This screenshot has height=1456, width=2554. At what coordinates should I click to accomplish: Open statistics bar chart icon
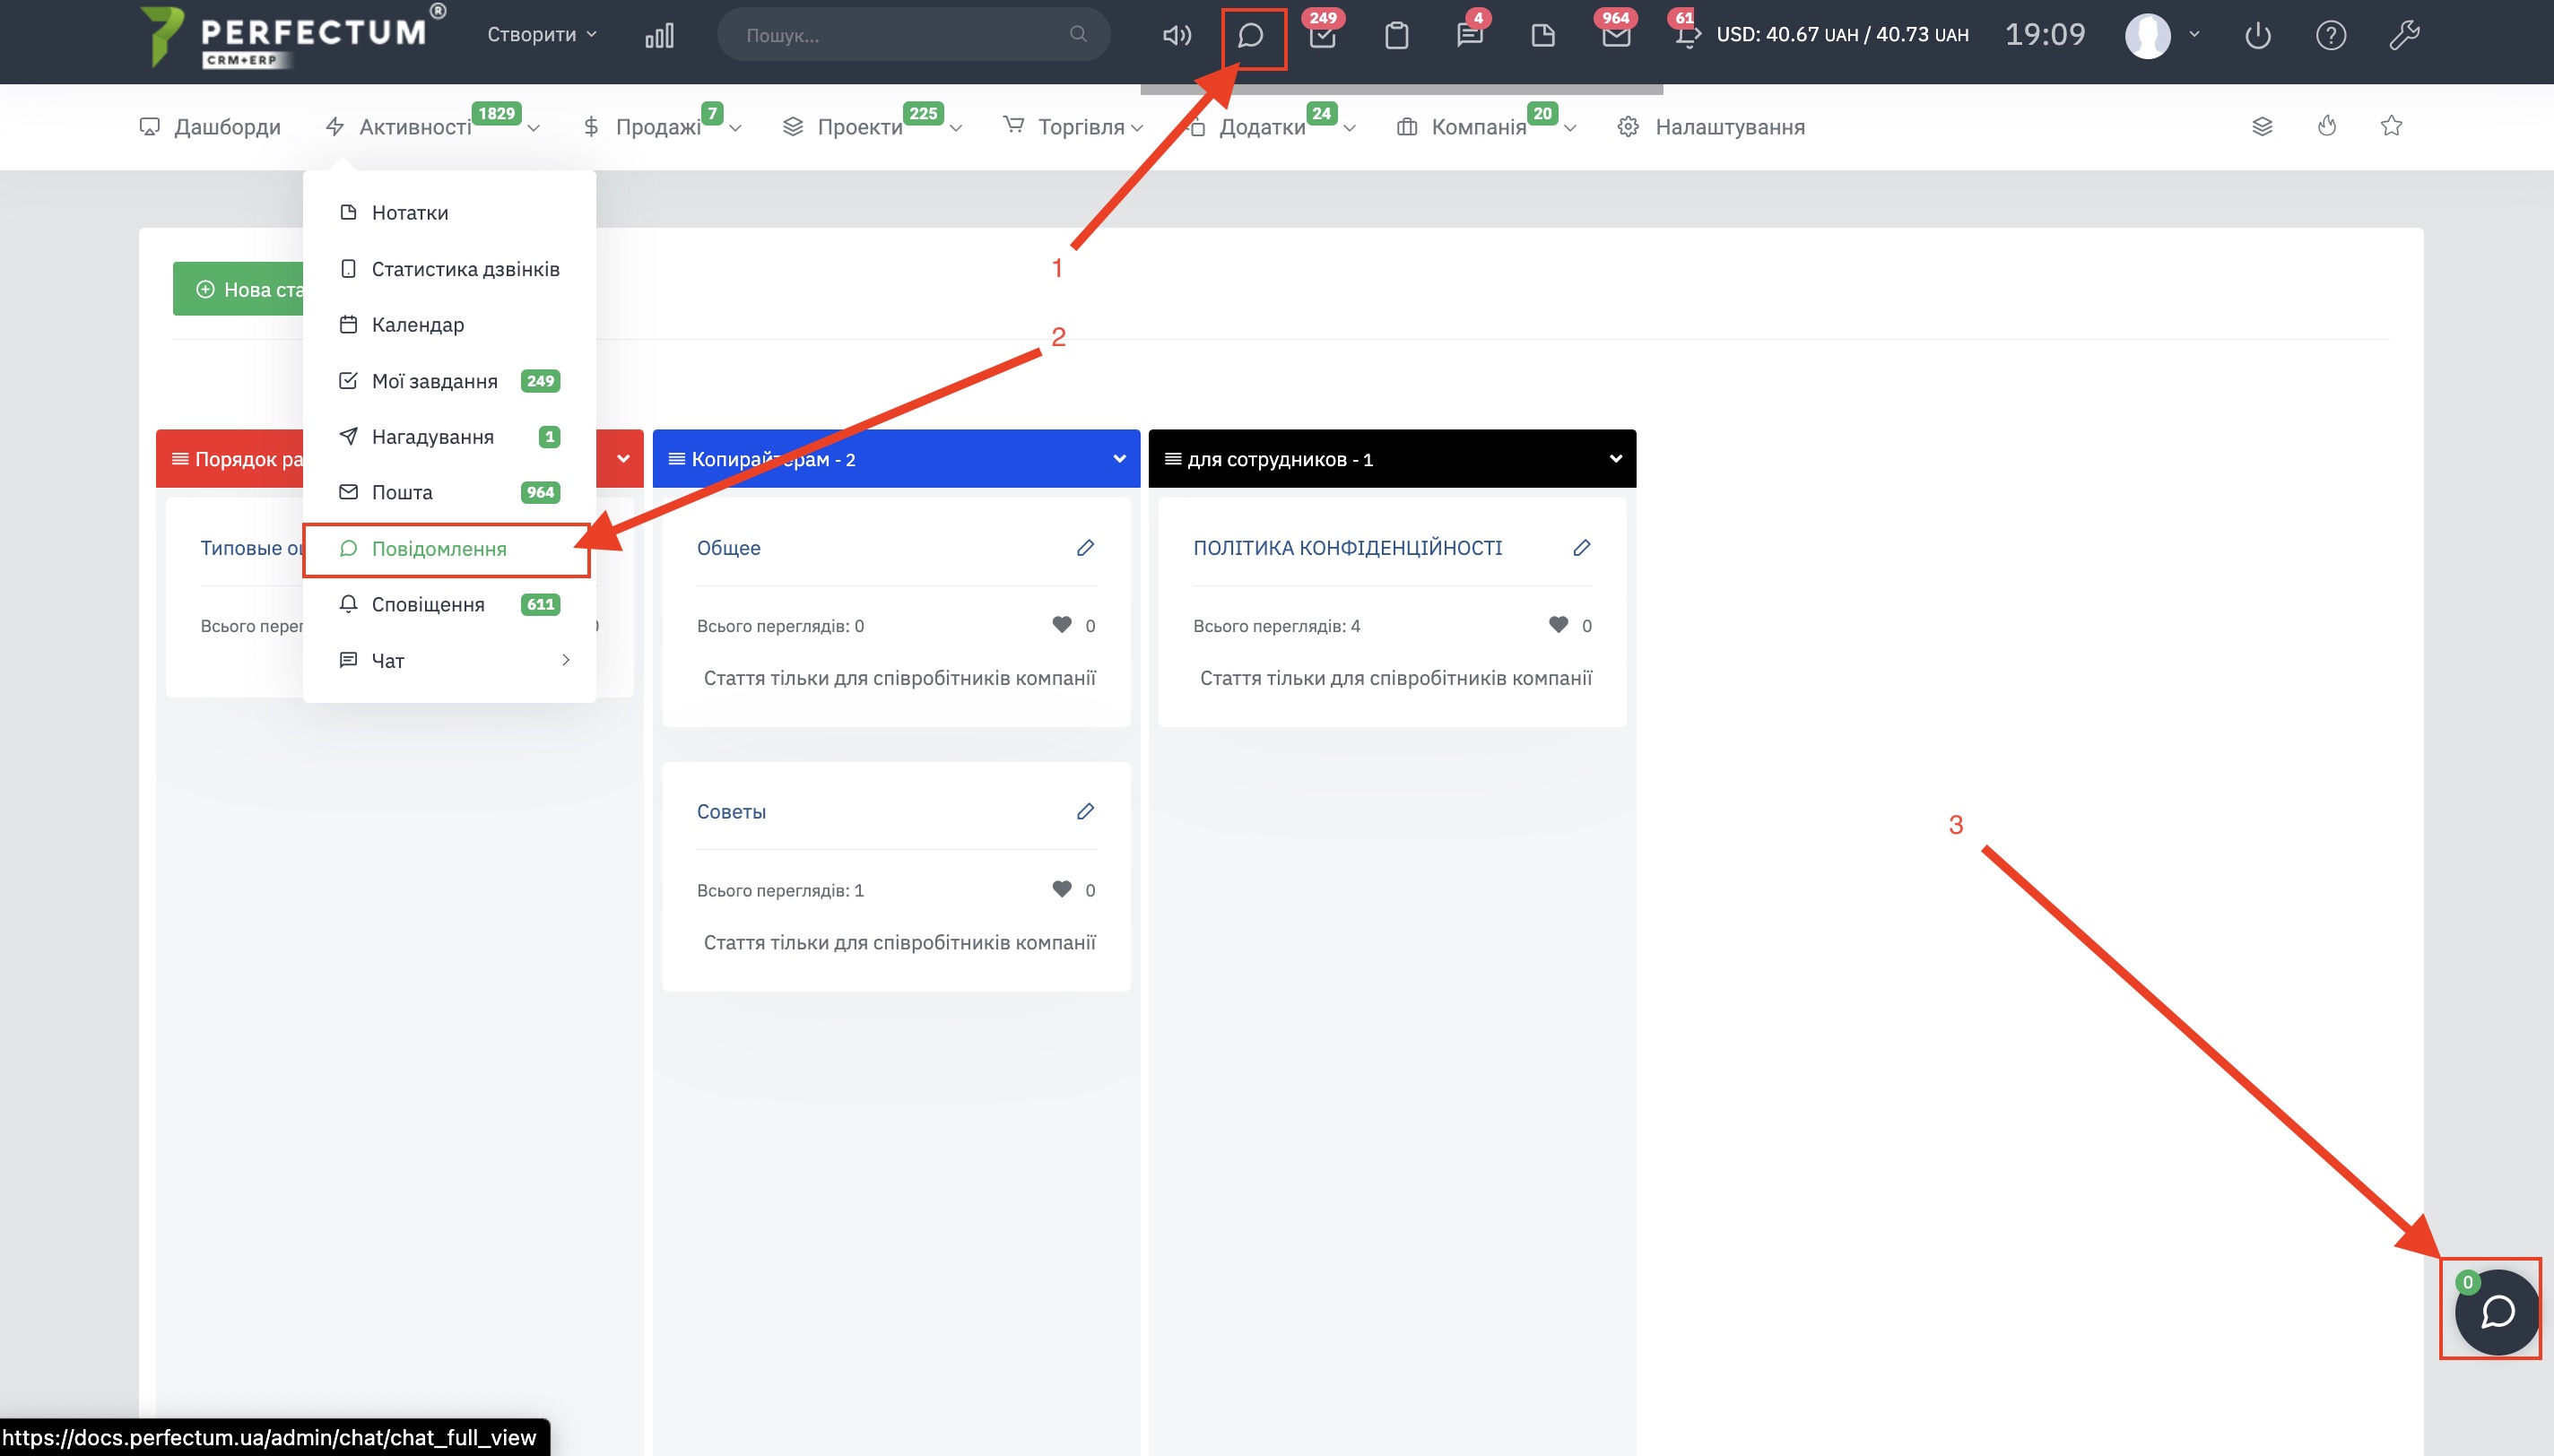[x=659, y=37]
